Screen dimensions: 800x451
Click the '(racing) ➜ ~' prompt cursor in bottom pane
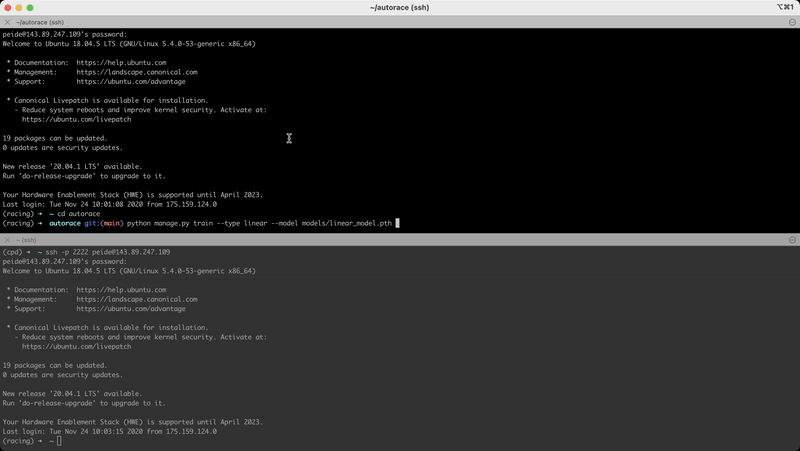59,441
